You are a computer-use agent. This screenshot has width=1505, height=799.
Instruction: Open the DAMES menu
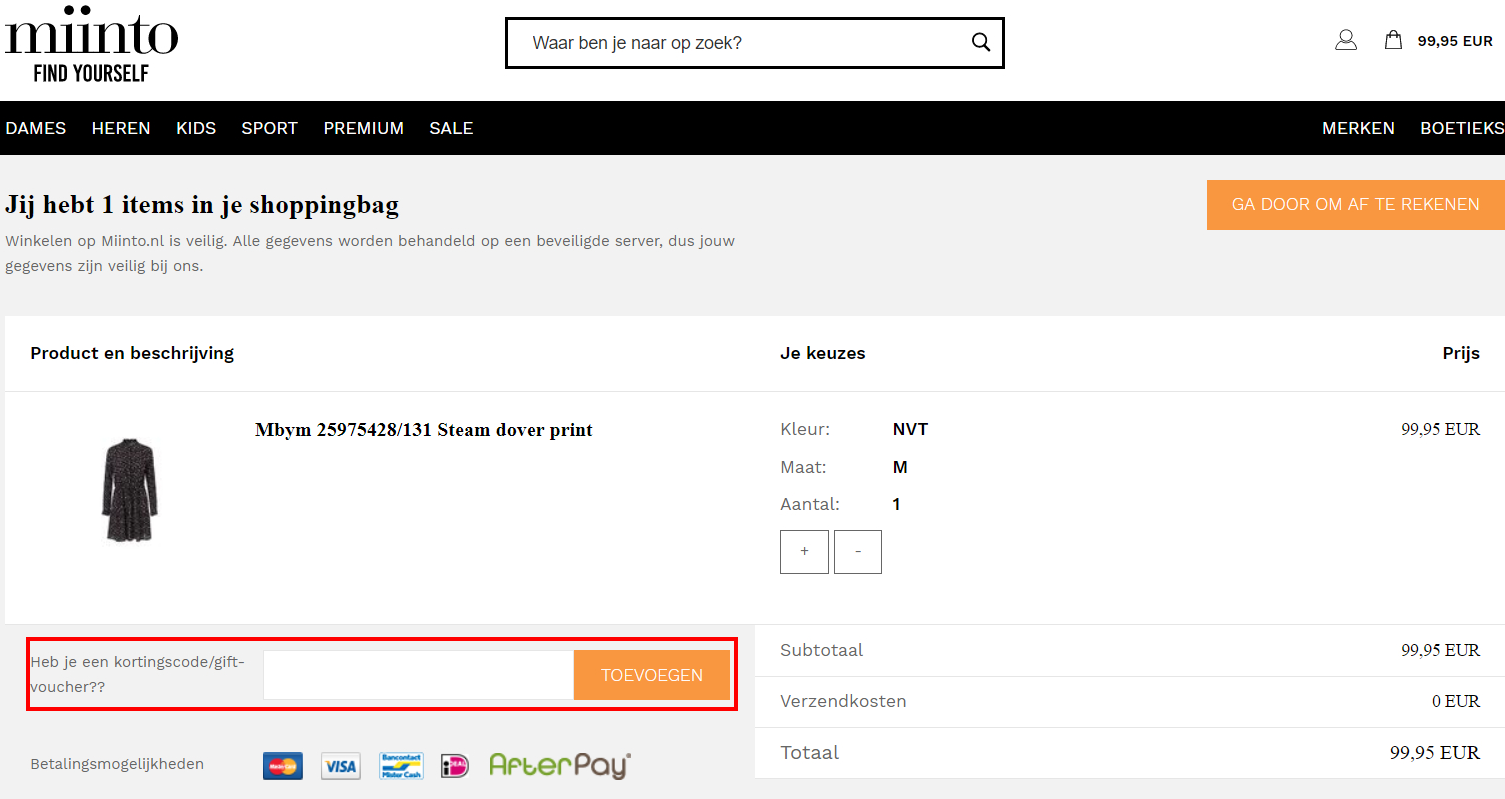click(x=36, y=128)
